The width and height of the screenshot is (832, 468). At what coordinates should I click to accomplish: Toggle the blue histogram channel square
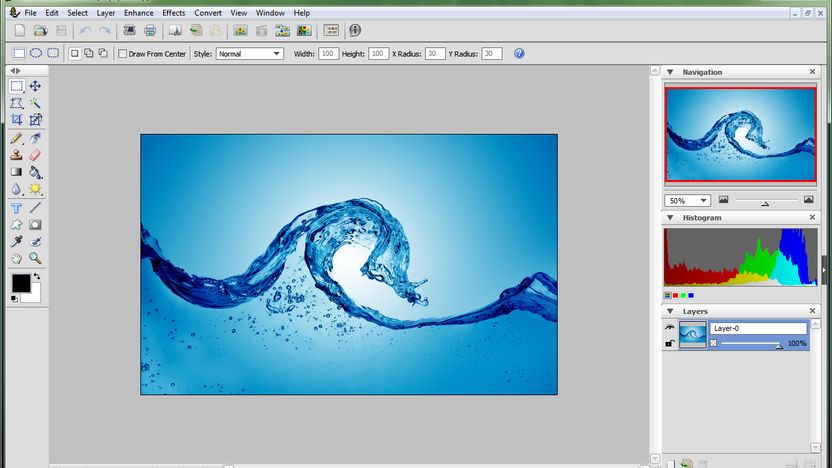click(691, 296)
